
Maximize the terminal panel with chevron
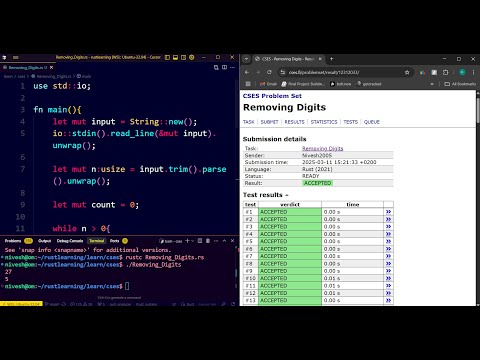pyautogui.click(x=224, y=241)
